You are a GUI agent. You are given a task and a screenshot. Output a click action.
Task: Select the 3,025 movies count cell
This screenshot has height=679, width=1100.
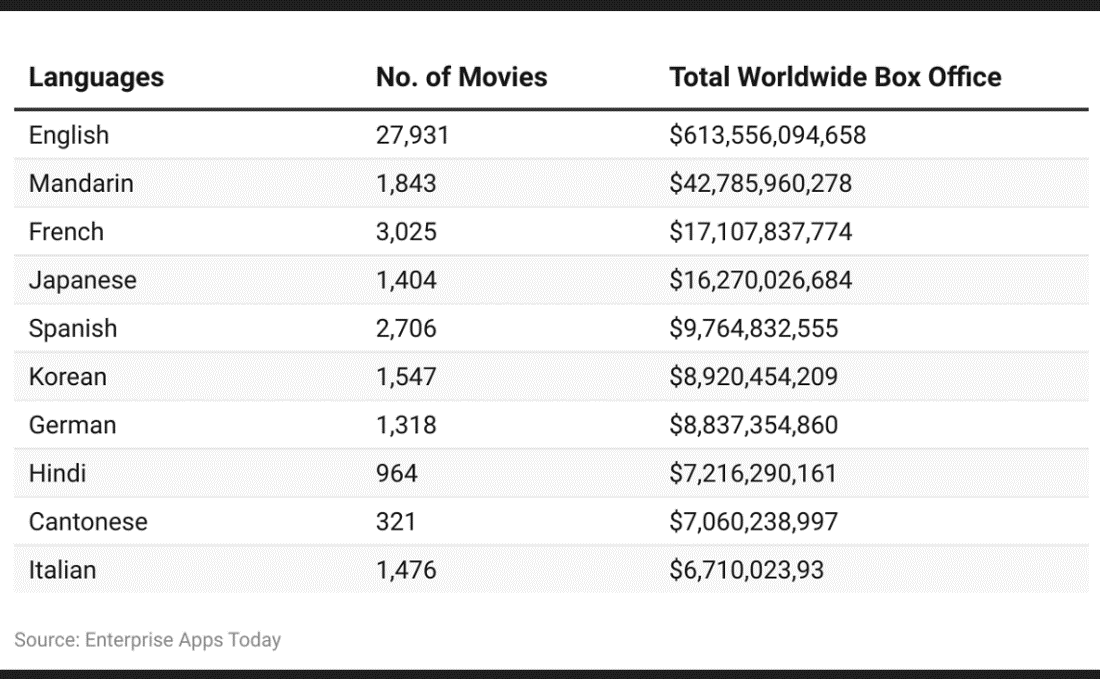pos(406,232)
